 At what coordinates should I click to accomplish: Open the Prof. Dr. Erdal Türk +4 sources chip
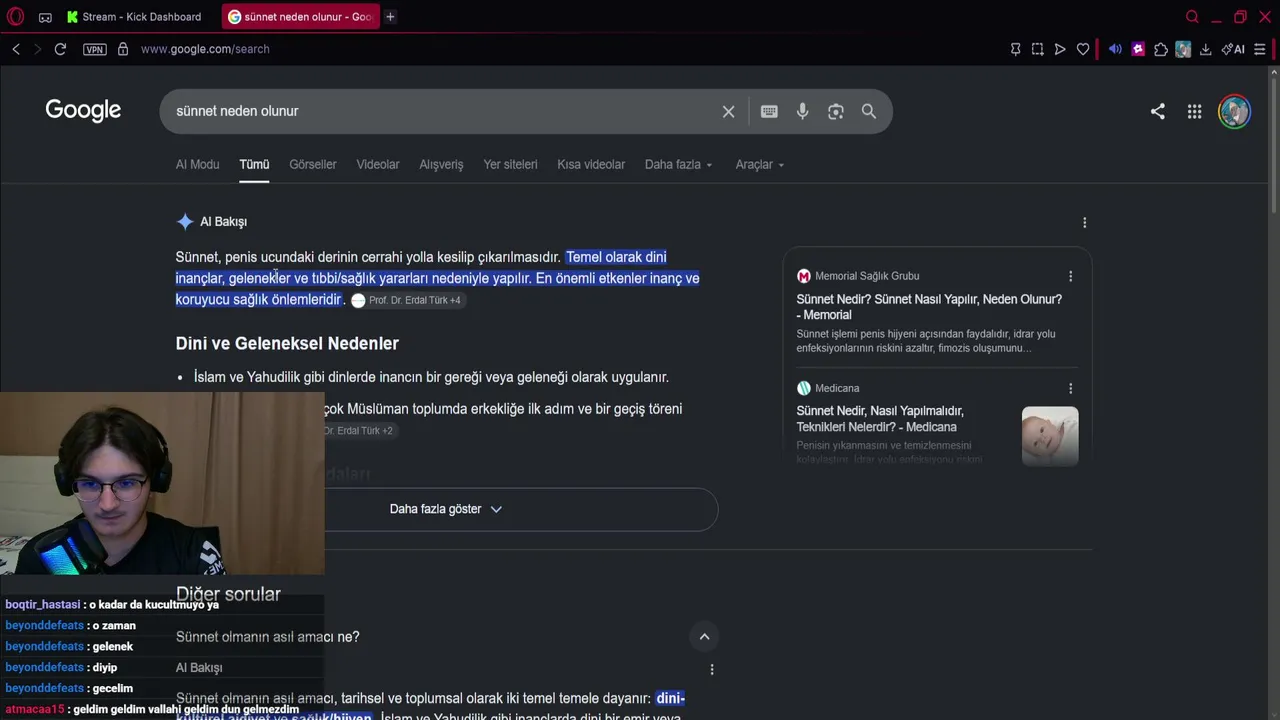[406, 300]
